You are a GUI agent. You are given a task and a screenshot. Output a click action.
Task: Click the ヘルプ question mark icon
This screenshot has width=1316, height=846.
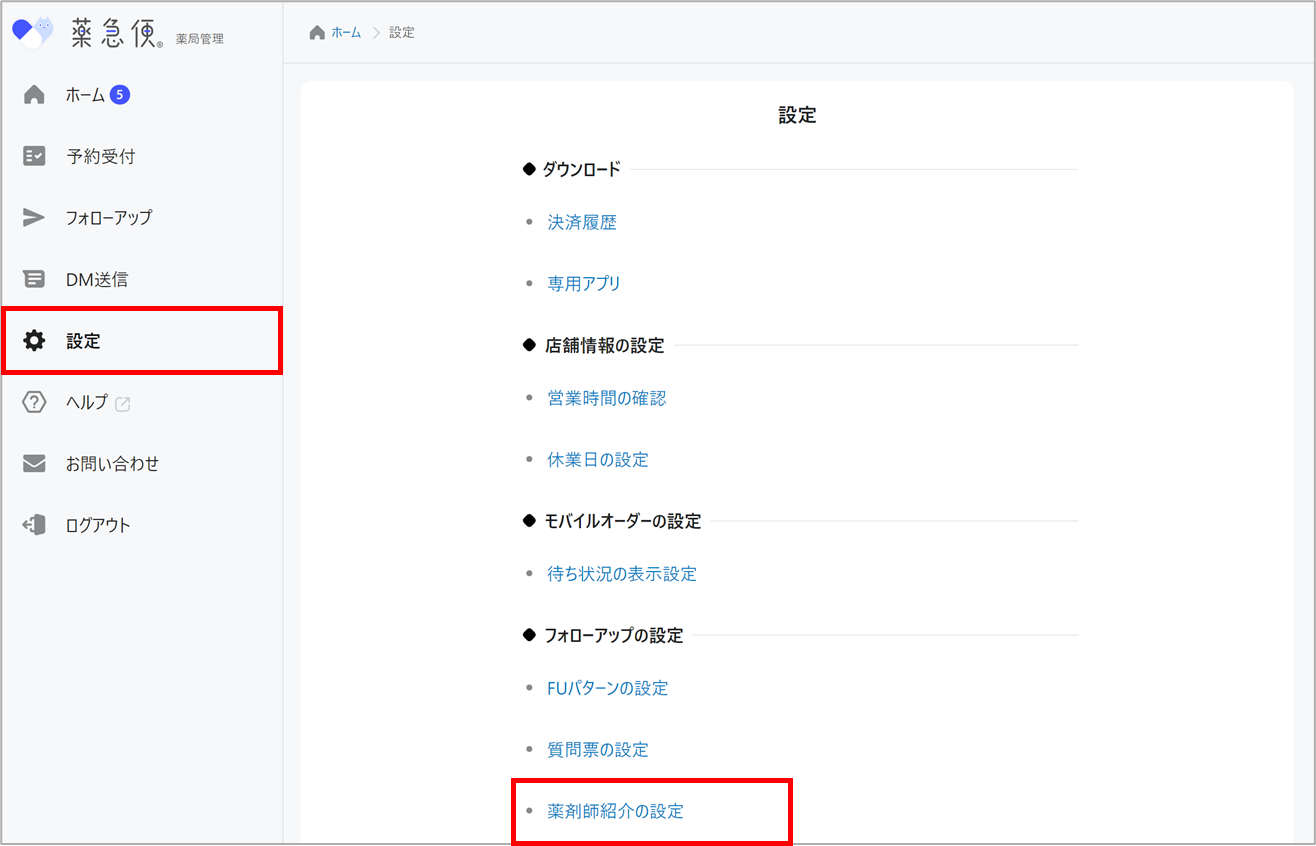click(x=34, y=403)
